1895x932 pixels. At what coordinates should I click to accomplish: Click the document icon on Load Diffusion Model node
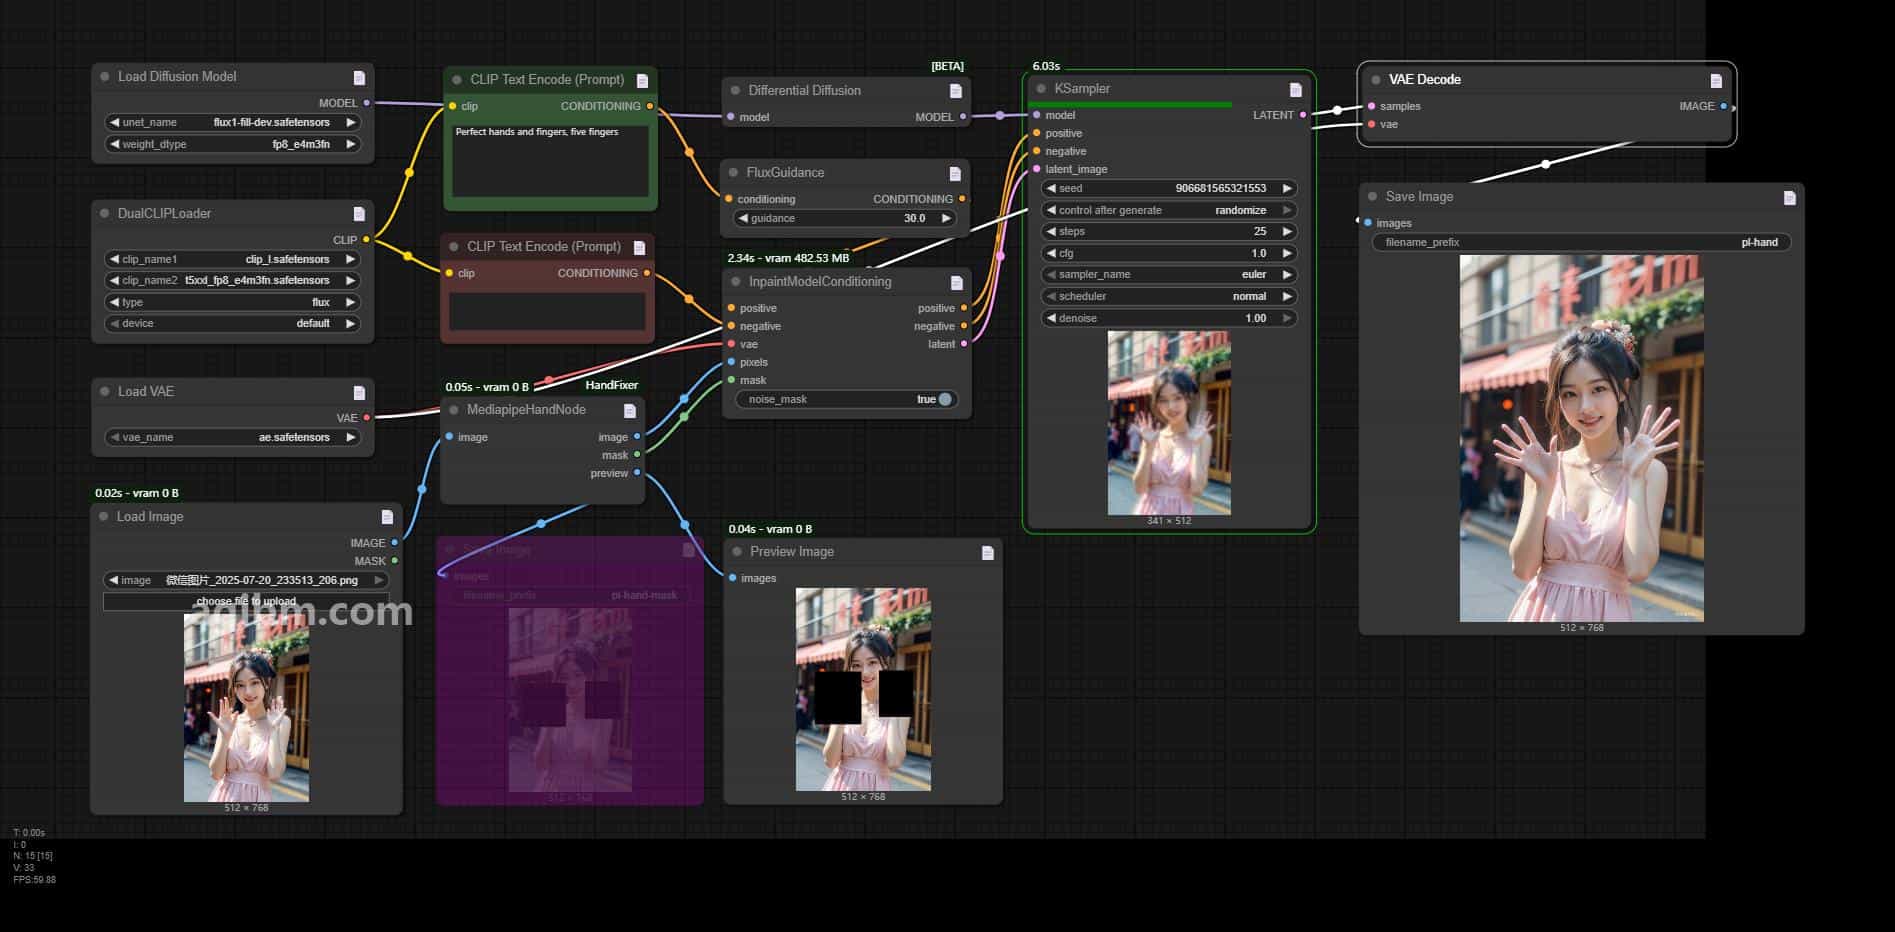pyautogui.click(x=359, y=78)
